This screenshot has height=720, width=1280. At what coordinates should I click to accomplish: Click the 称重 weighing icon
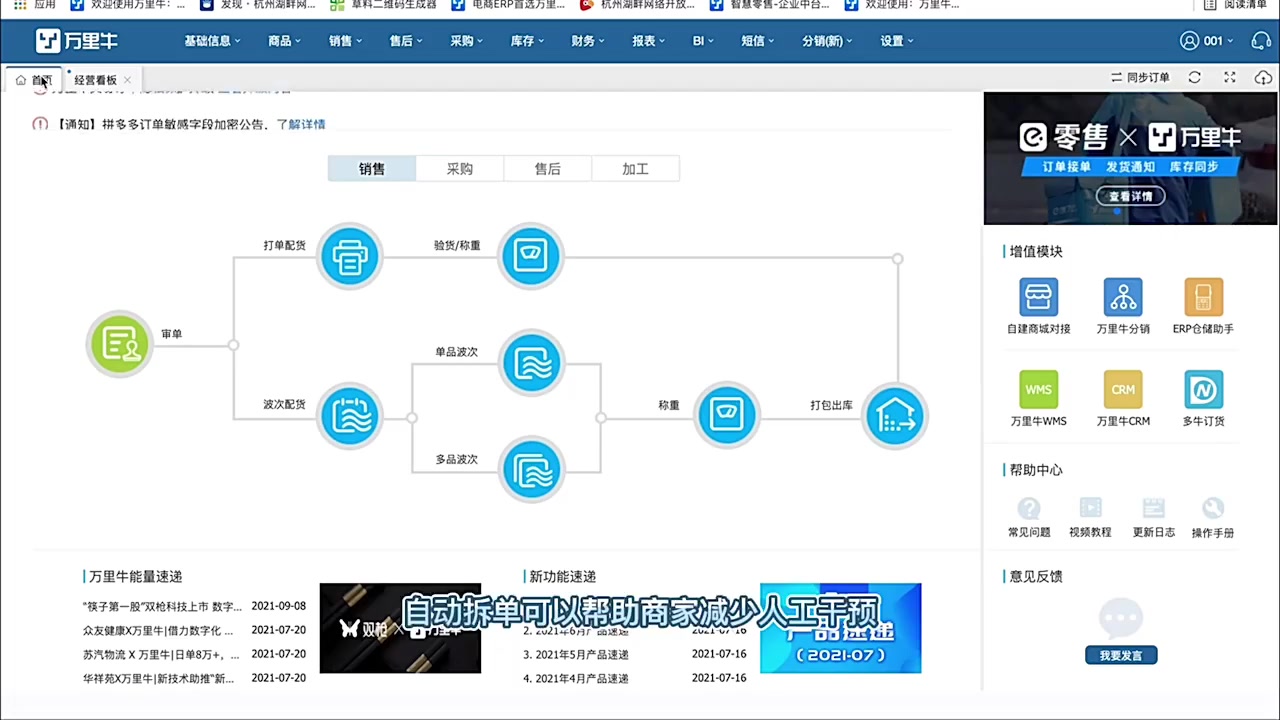pos(727,414)
